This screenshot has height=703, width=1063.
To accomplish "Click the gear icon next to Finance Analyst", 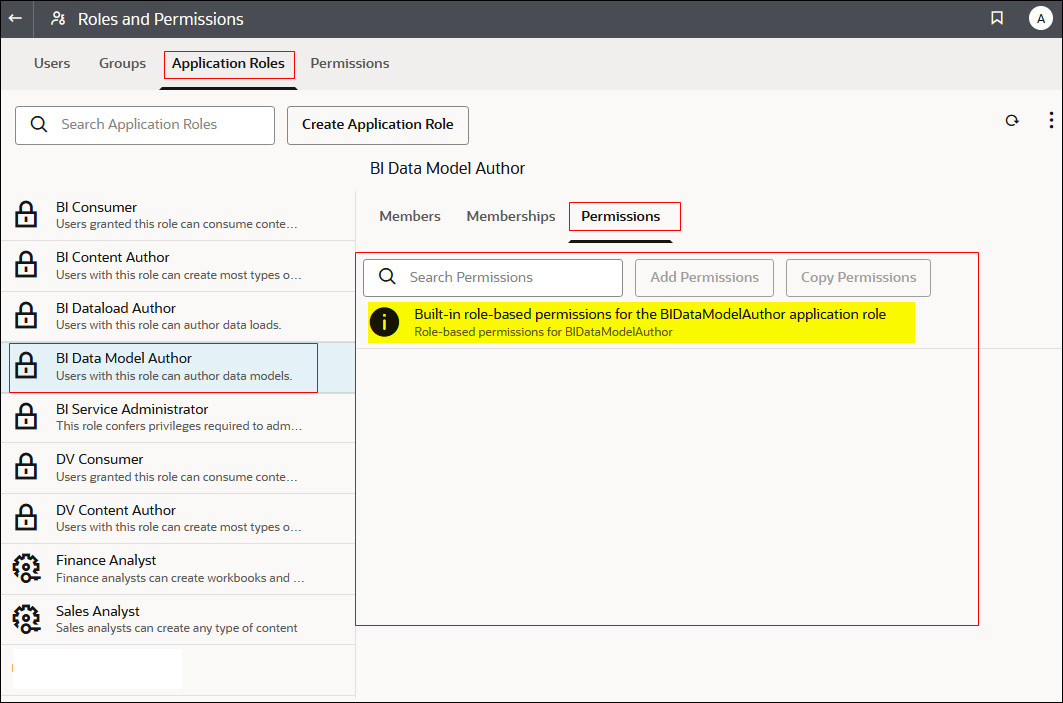I will click(x=26, y=568).
